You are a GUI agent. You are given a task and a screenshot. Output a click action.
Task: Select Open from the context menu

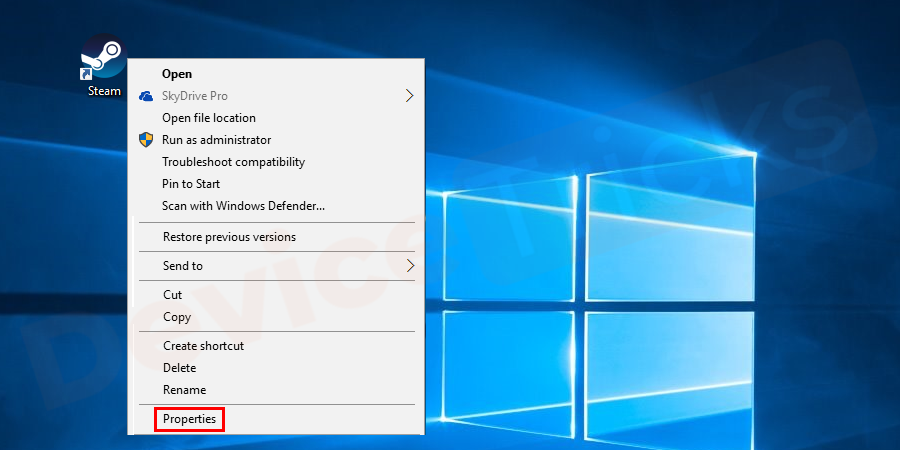(x=177, y=74)
